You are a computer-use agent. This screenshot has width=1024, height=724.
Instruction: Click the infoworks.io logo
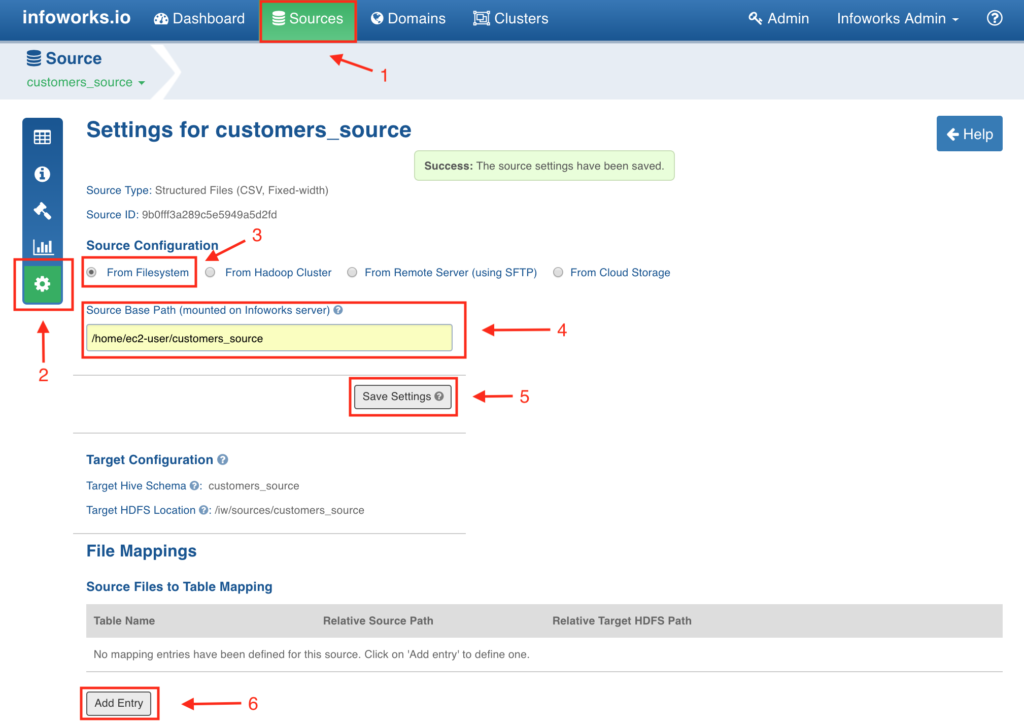coord(75,17)
